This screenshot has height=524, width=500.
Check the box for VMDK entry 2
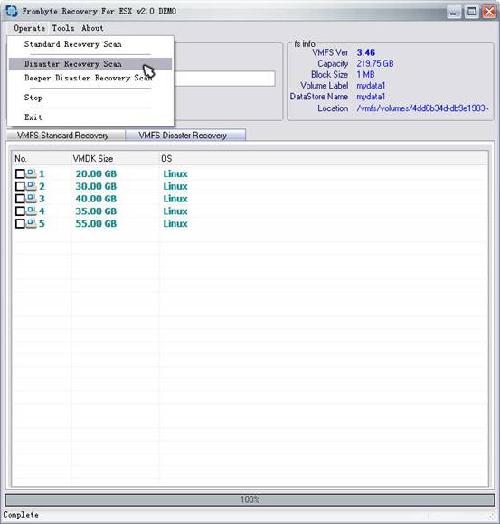click(x=20, y=186)
